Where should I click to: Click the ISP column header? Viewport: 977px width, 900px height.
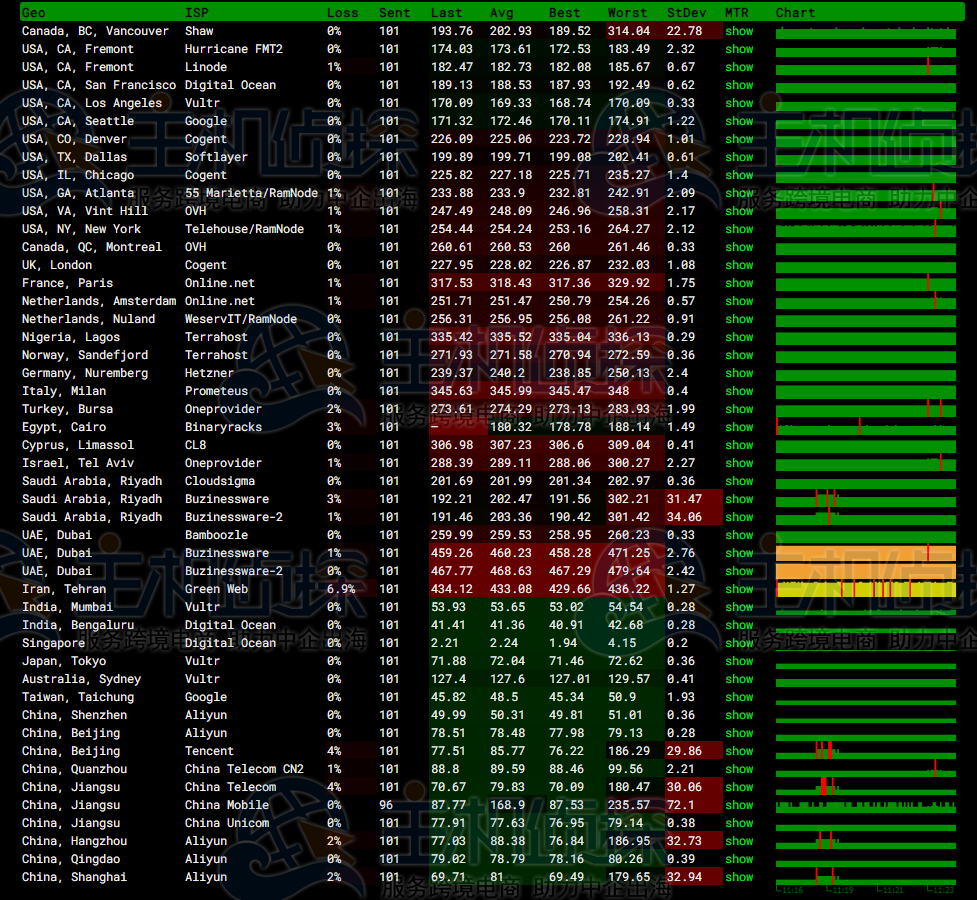[196, 13]
